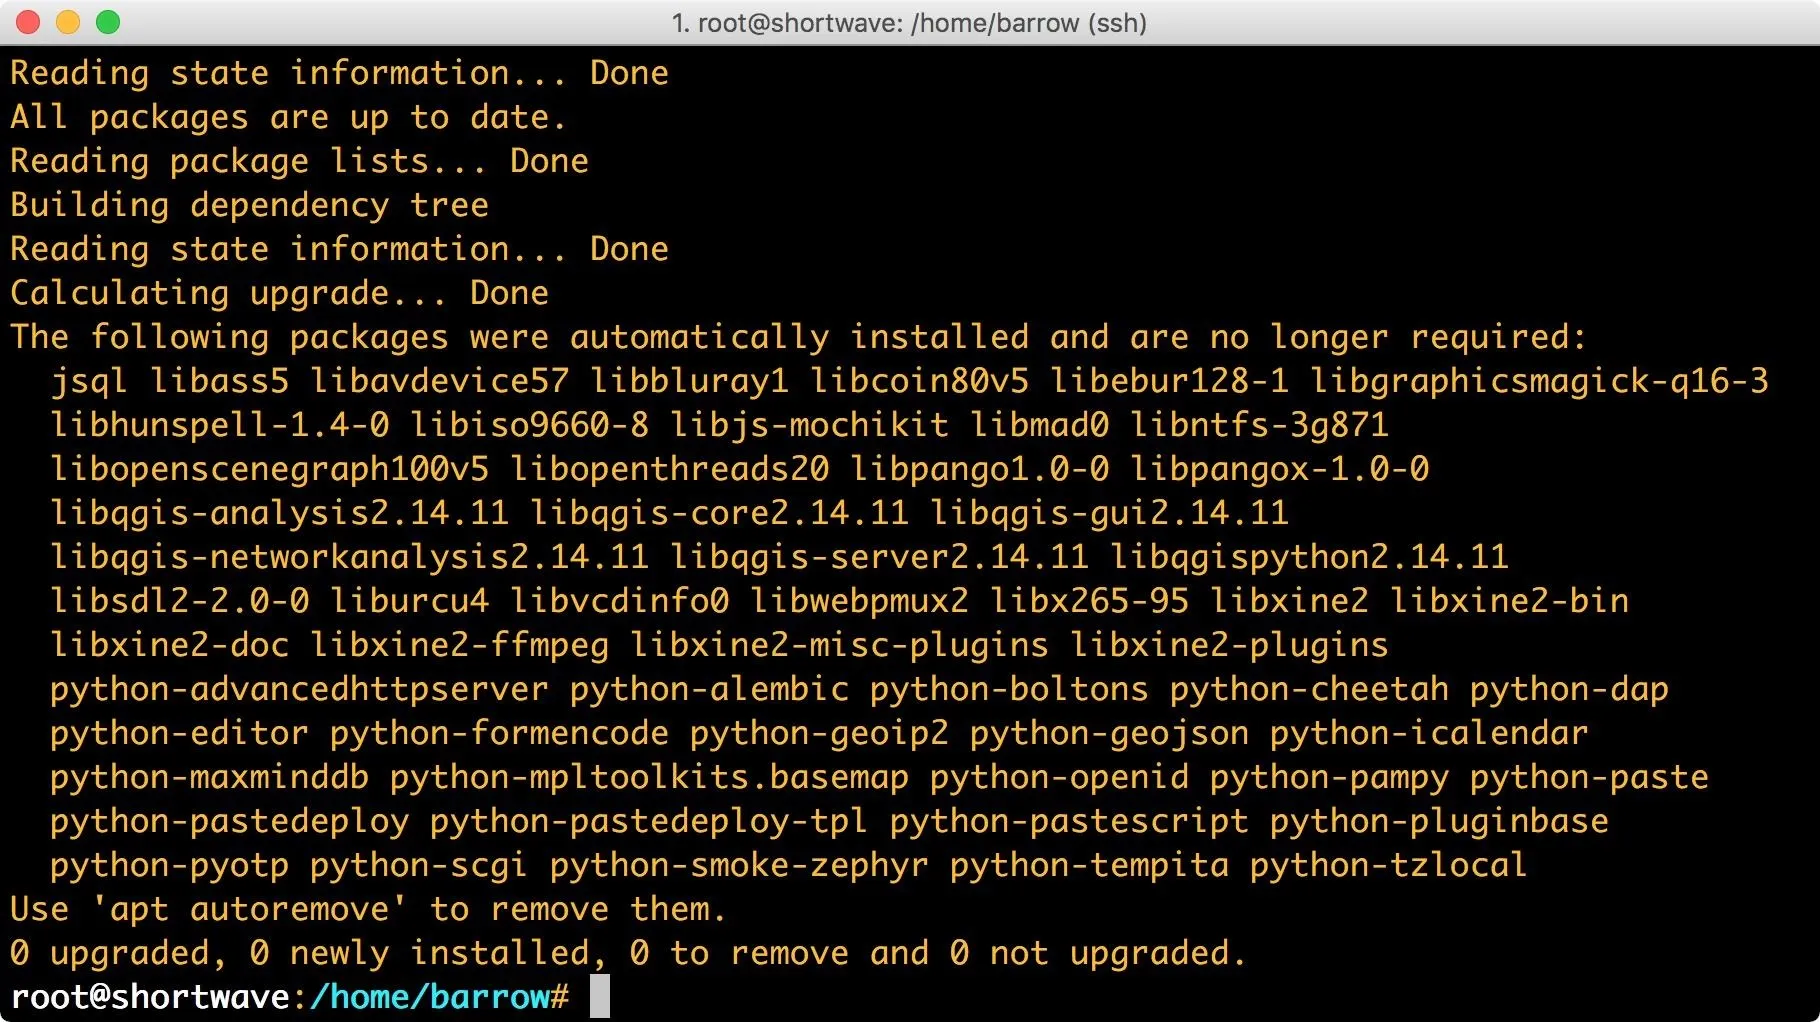
Task: Click the yellow minimize window button
Action: (x=68, y=22)
